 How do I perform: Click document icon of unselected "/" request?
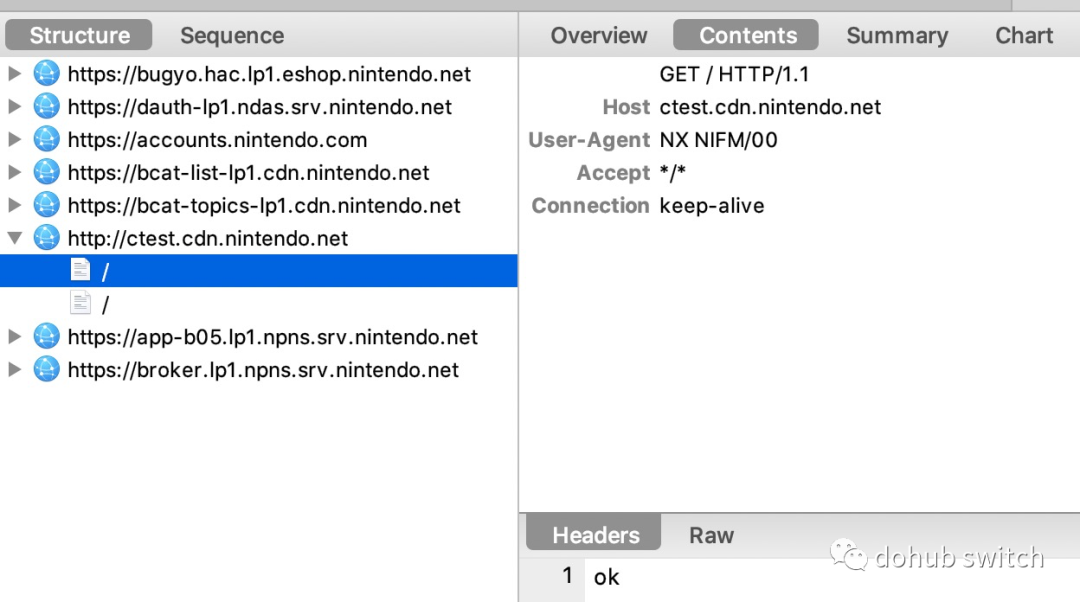click(x=81, y=303)
